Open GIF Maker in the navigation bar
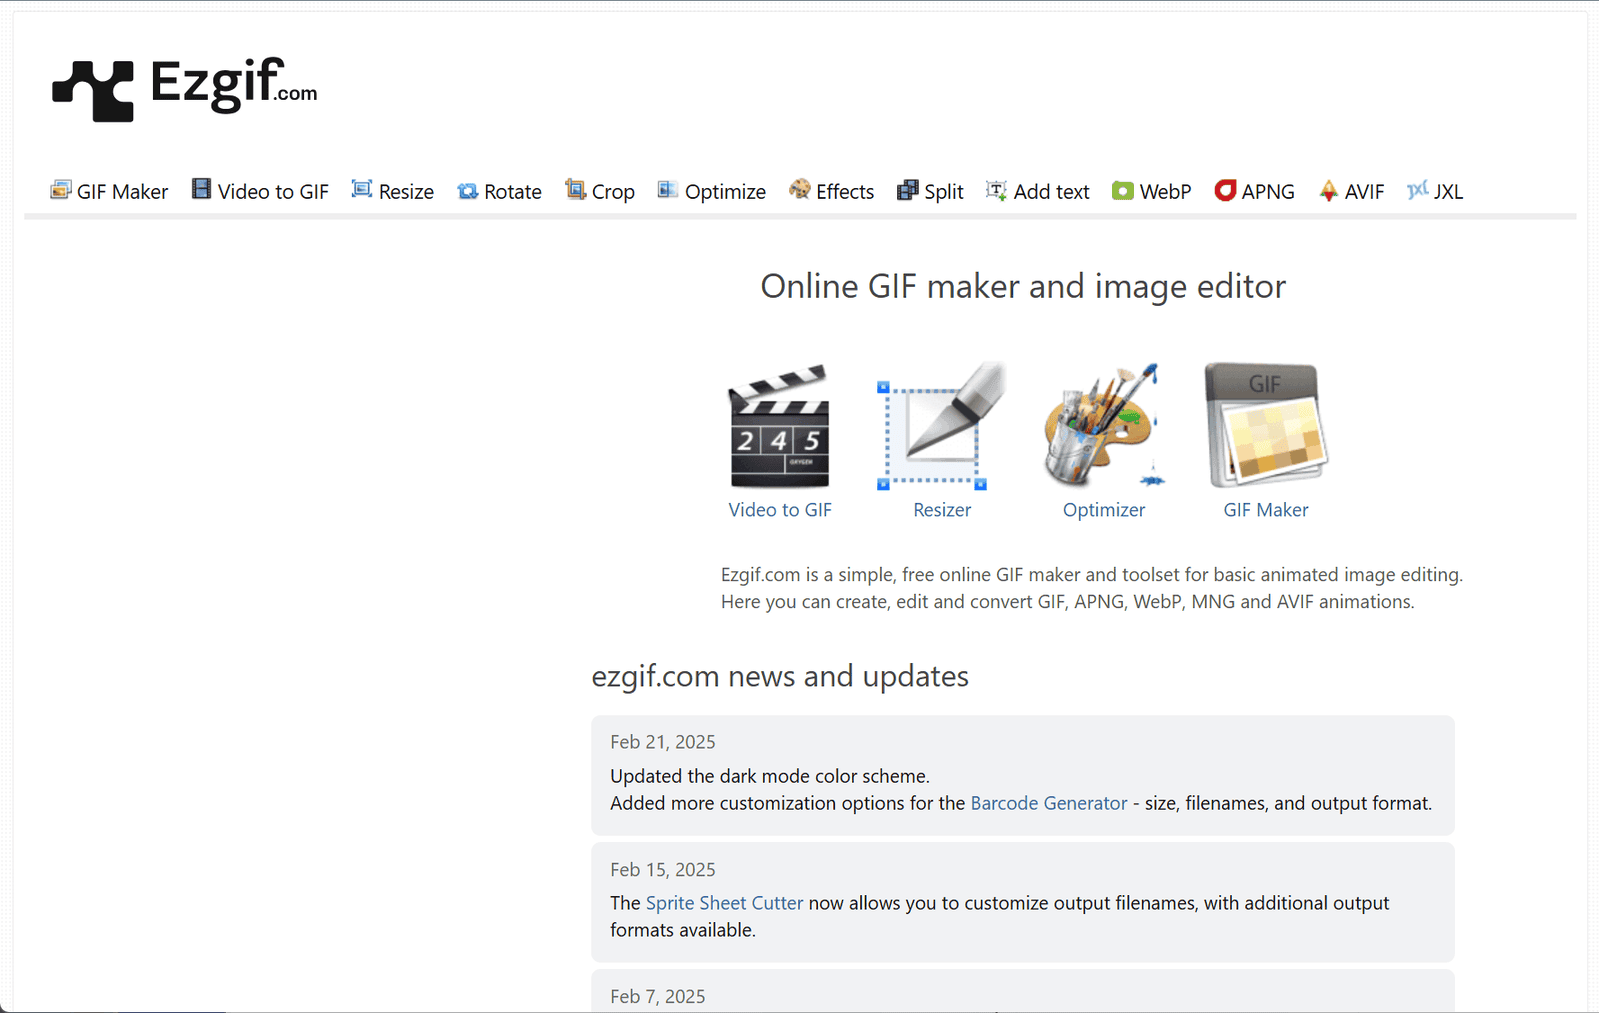 110,191
